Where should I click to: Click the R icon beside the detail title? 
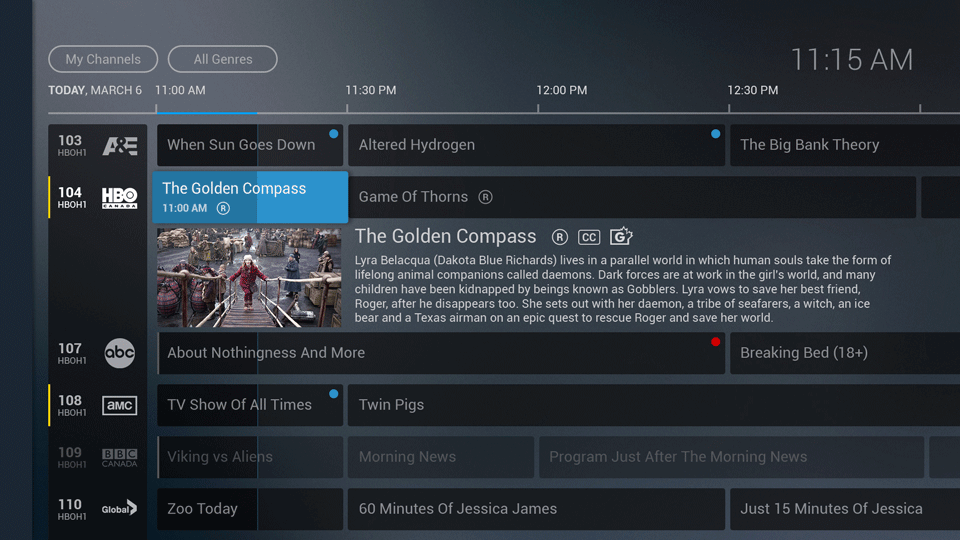pos(560,237)
